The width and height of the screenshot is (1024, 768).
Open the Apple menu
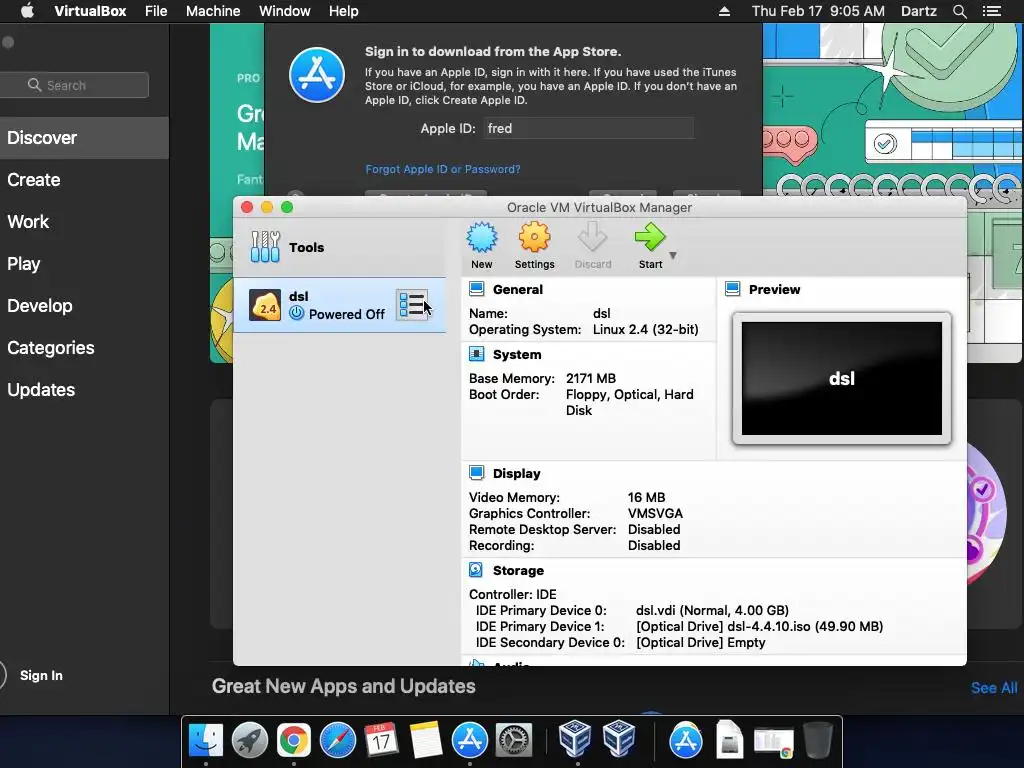(27, 11)
